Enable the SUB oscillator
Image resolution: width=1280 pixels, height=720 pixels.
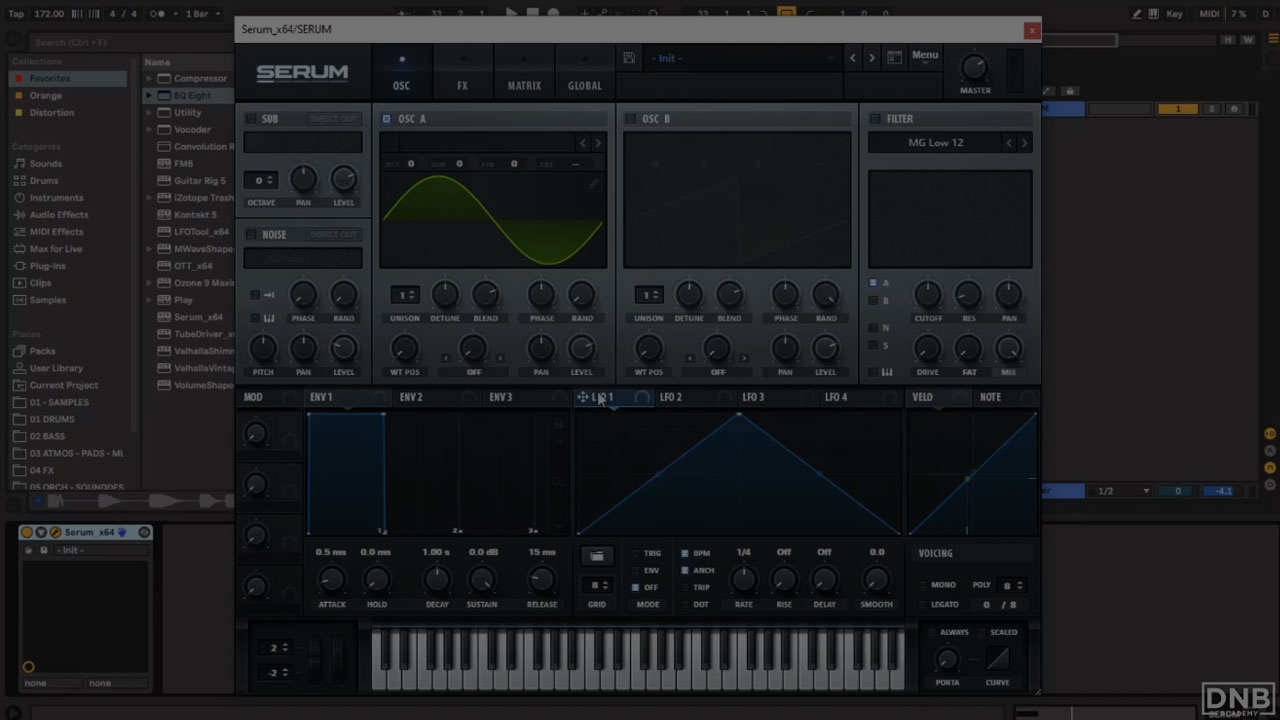tap(251, 119)
